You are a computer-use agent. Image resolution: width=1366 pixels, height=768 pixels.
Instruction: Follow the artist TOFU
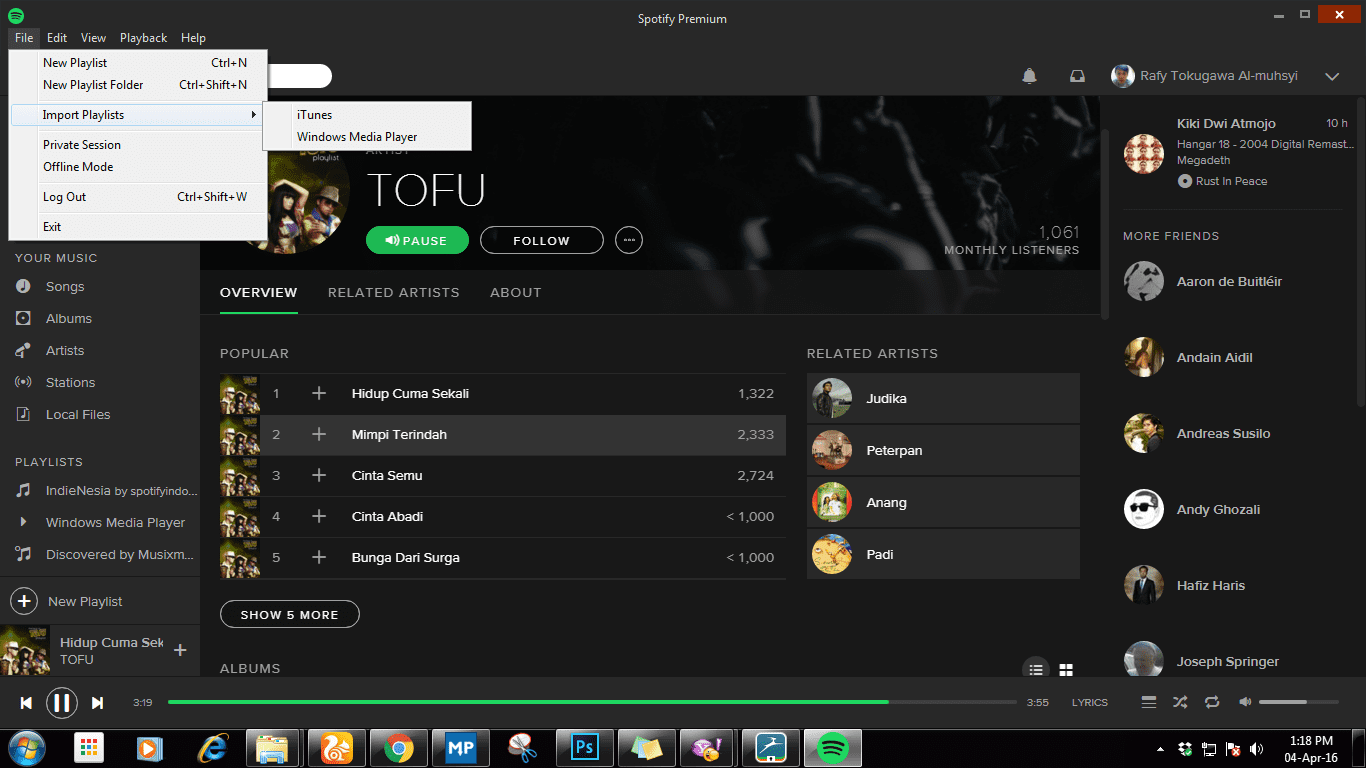(541, 240)
